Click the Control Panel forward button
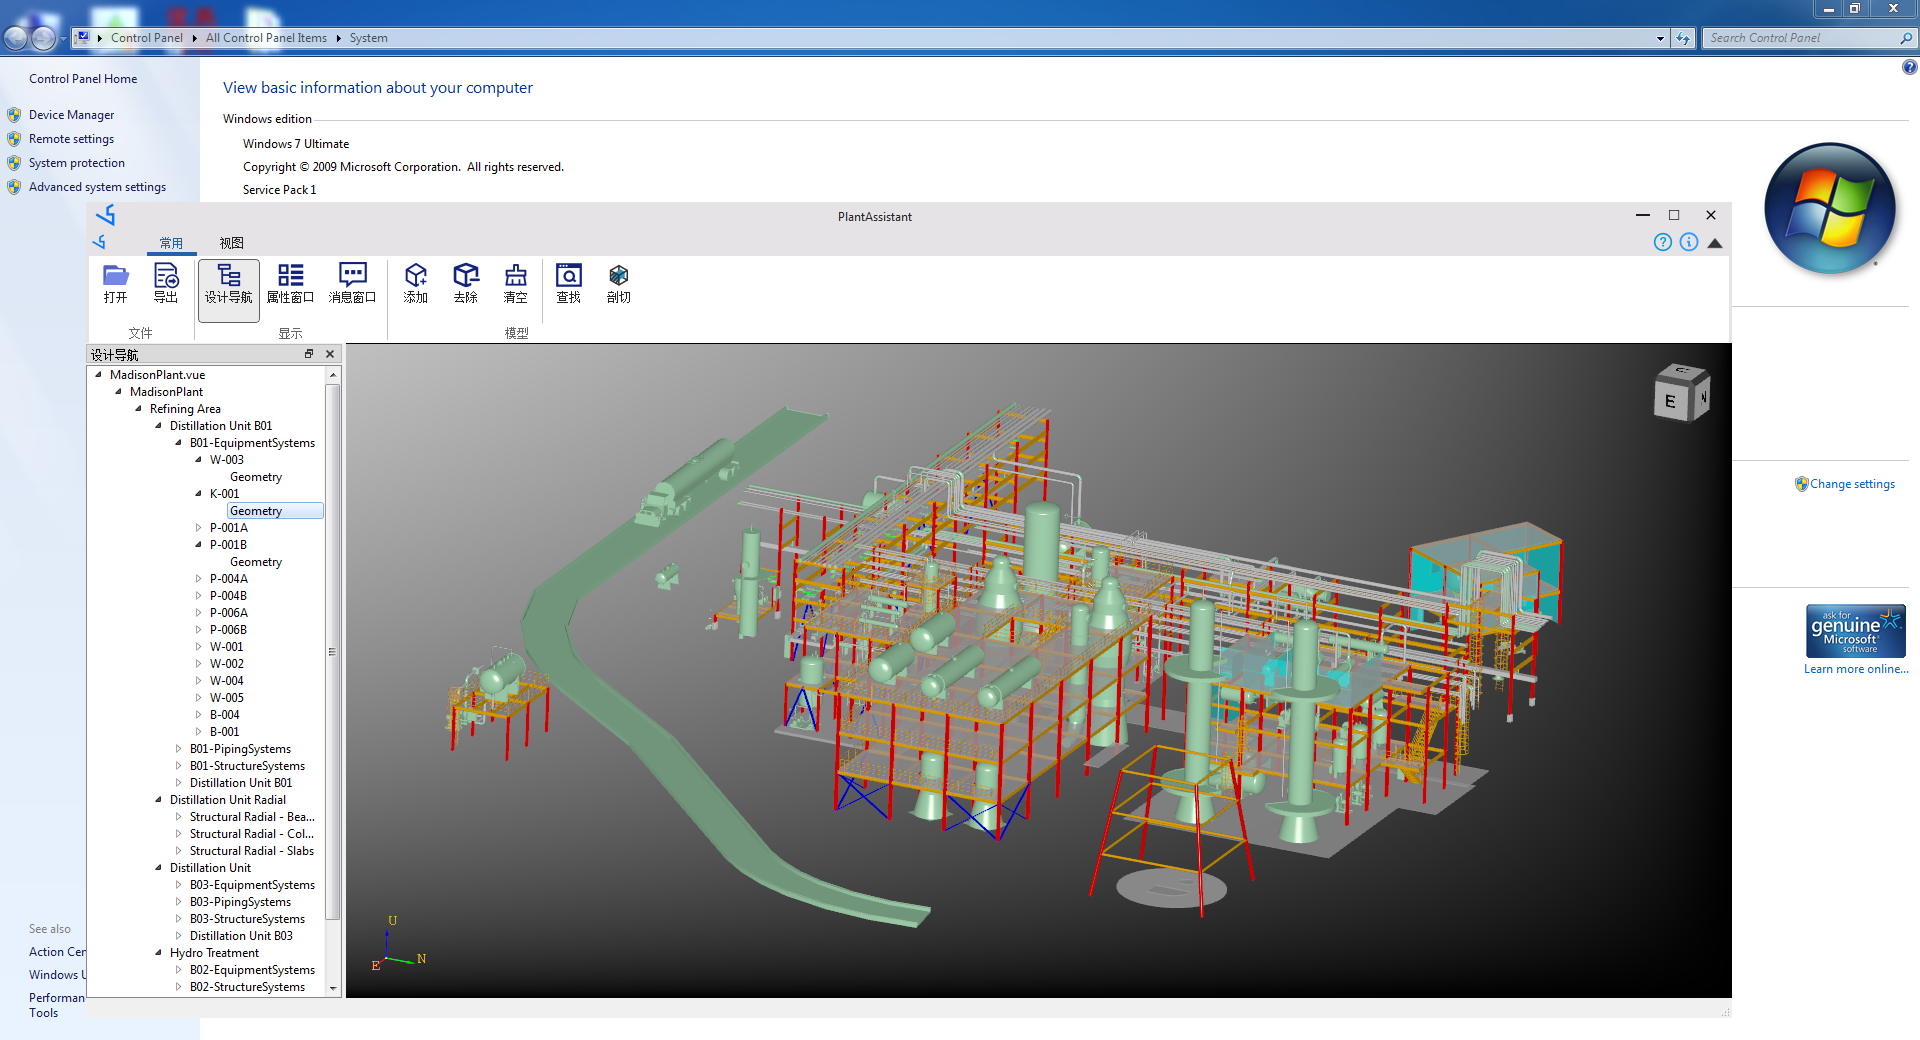The height and width of the screenshot is (1040, 1920). pos(43,38)
